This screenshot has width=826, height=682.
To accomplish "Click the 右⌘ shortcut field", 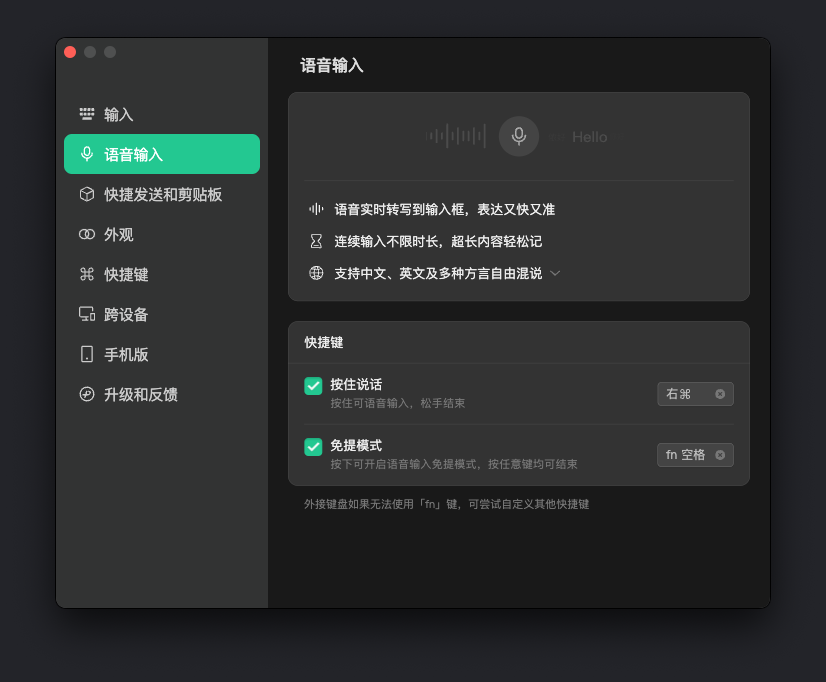I will 685,394.
